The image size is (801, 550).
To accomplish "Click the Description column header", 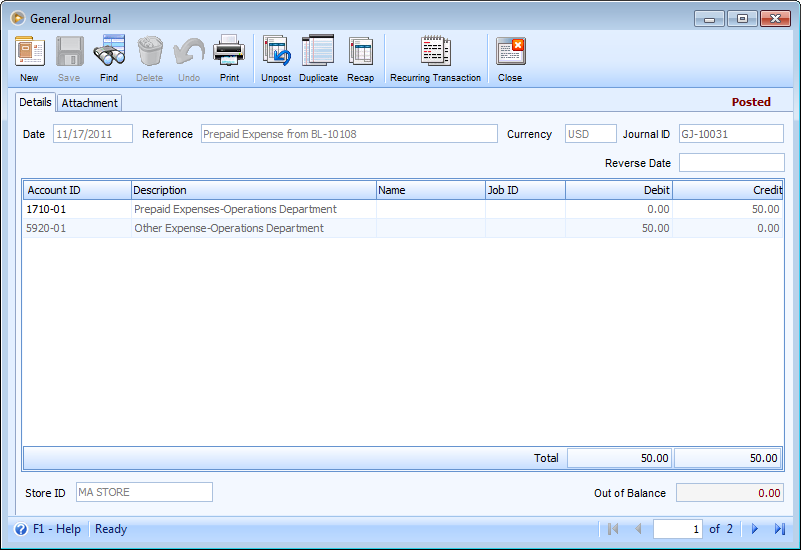I will click(253, 190).
